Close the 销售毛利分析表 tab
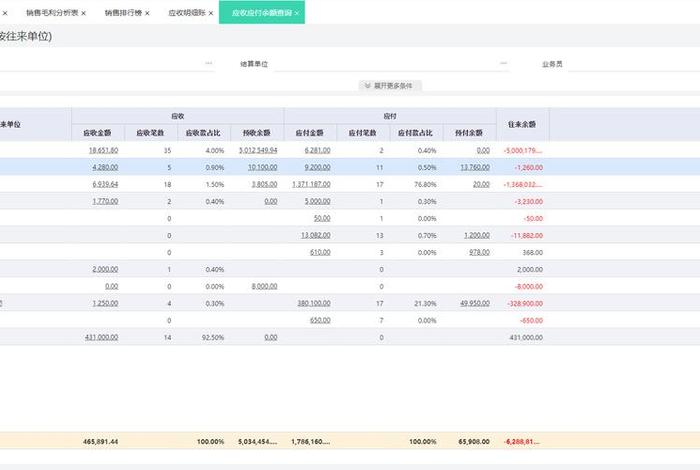Image resolution: width=700 pixels, height=470 pixels. click(83, 13)
